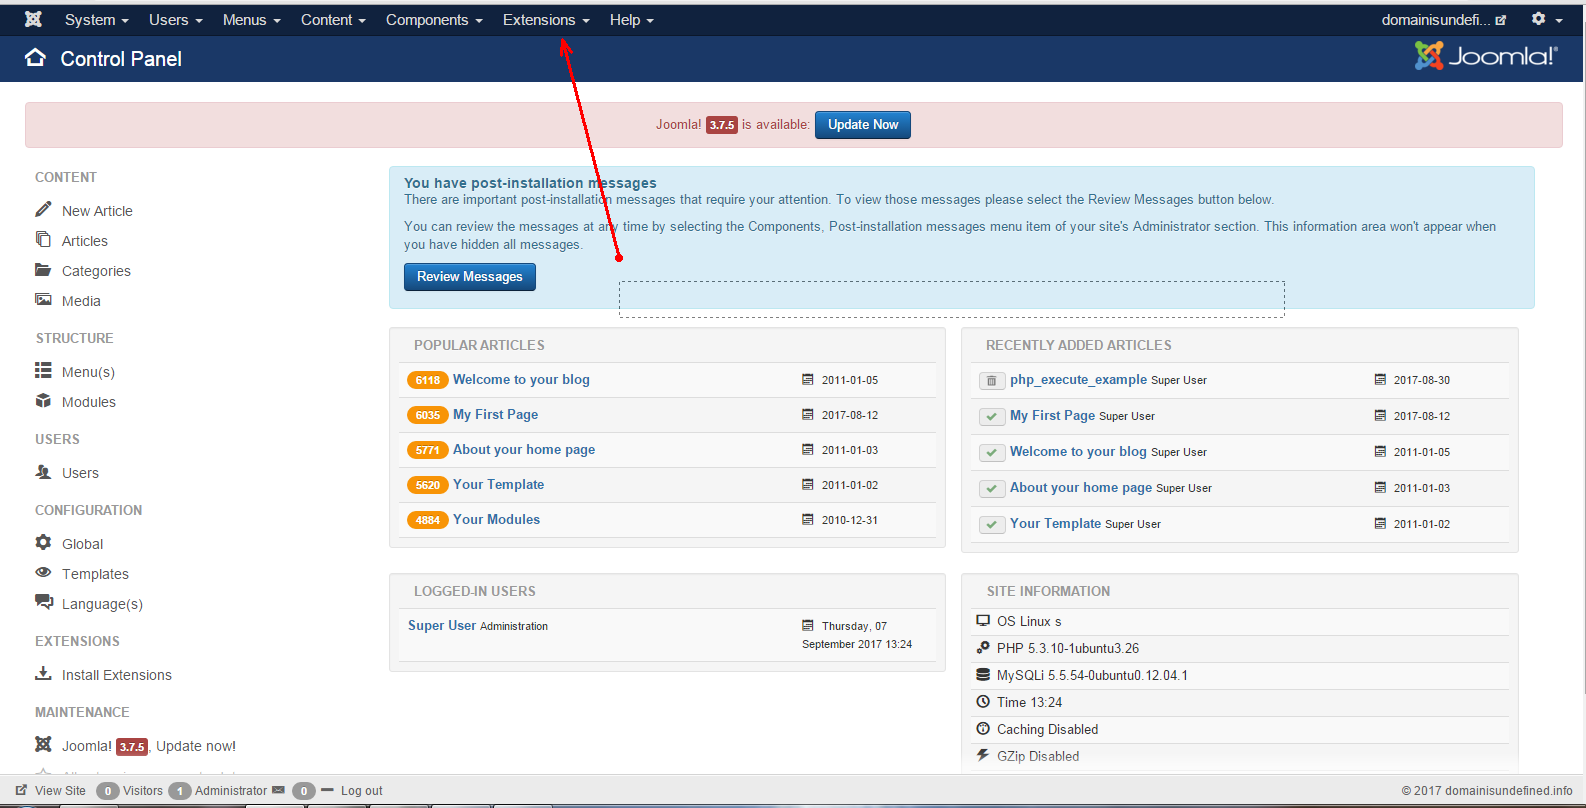Click the OS Linux monitor icon
1586x808 pixels.
(x=983, y=620)
